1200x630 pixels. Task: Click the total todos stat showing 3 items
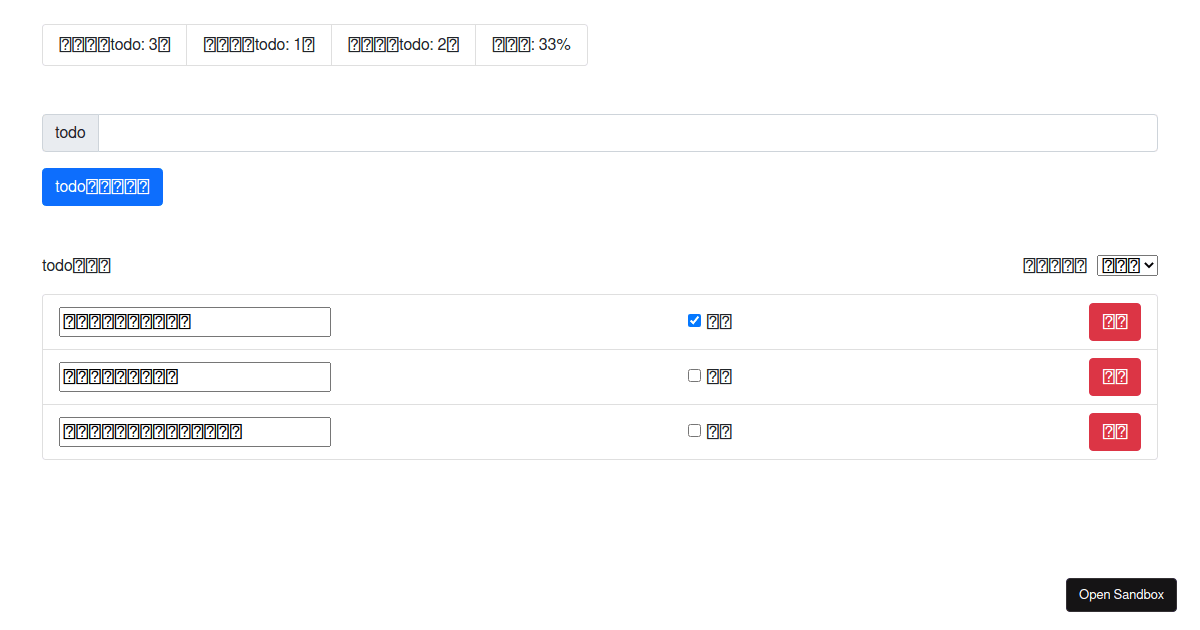point(114,44)
